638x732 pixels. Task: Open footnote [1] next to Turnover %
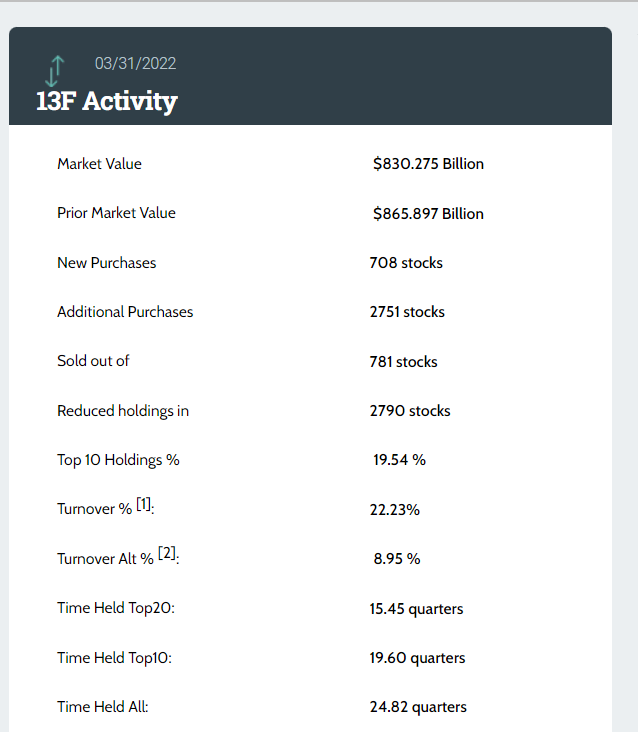click(143, 505)
